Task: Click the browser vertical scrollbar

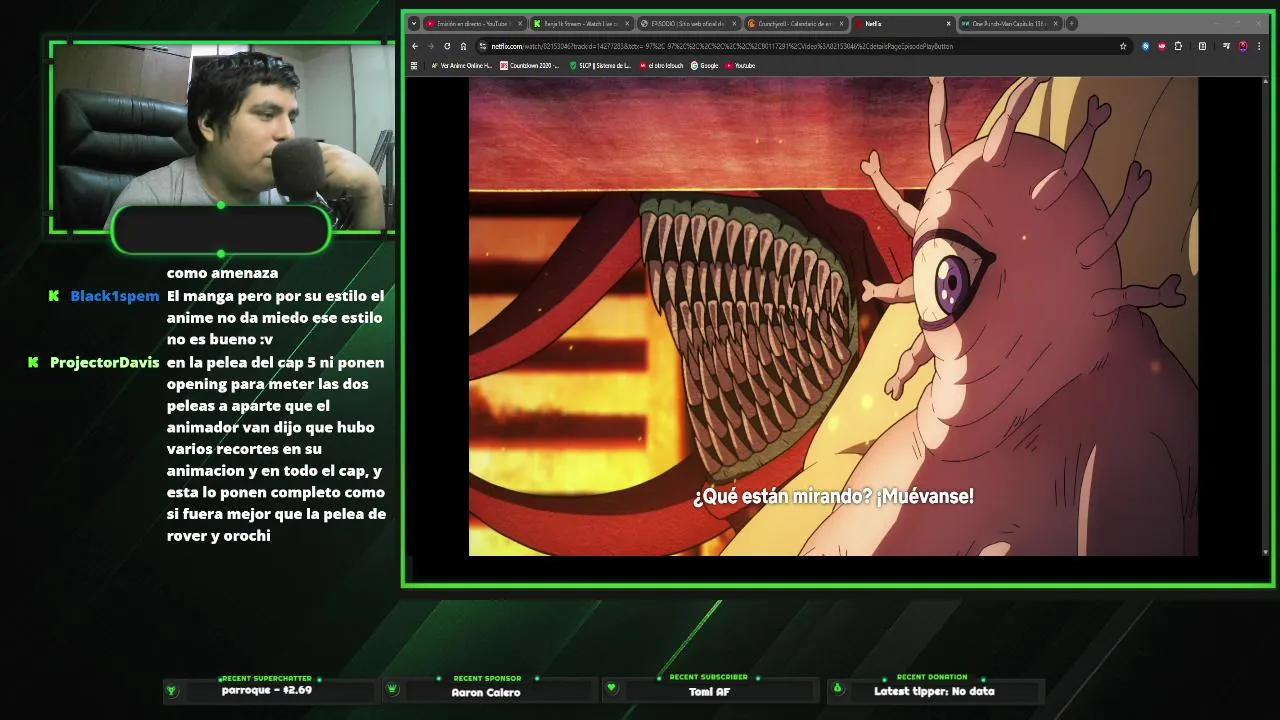Action: pos(1265,316)
